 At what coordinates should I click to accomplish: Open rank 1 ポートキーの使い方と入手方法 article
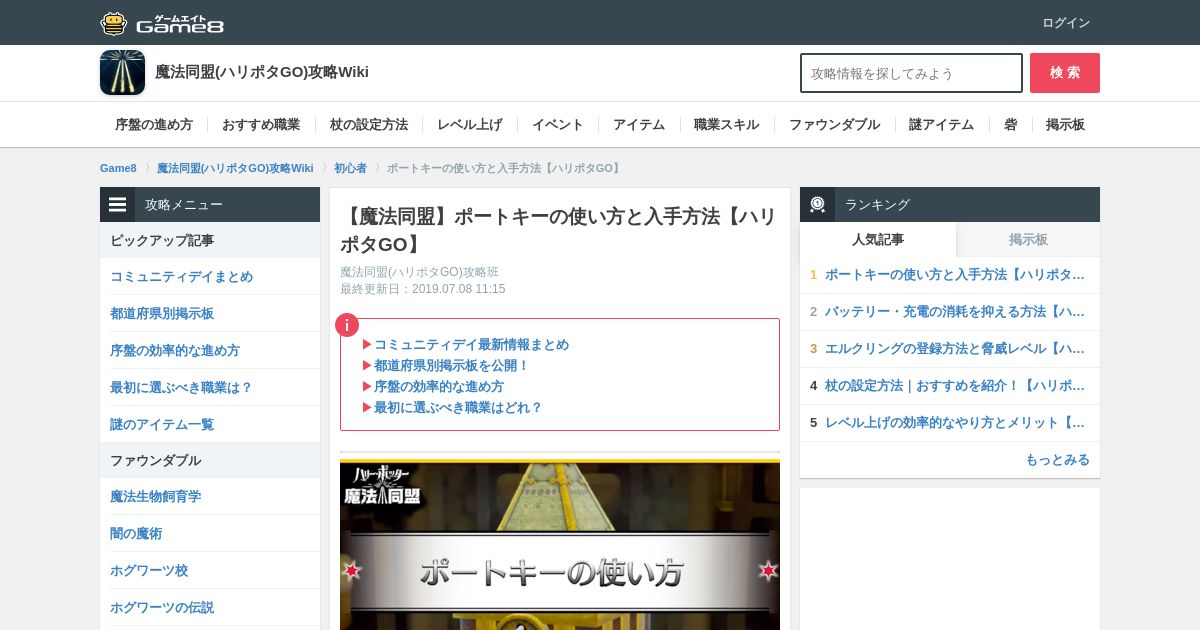(950, 275)
